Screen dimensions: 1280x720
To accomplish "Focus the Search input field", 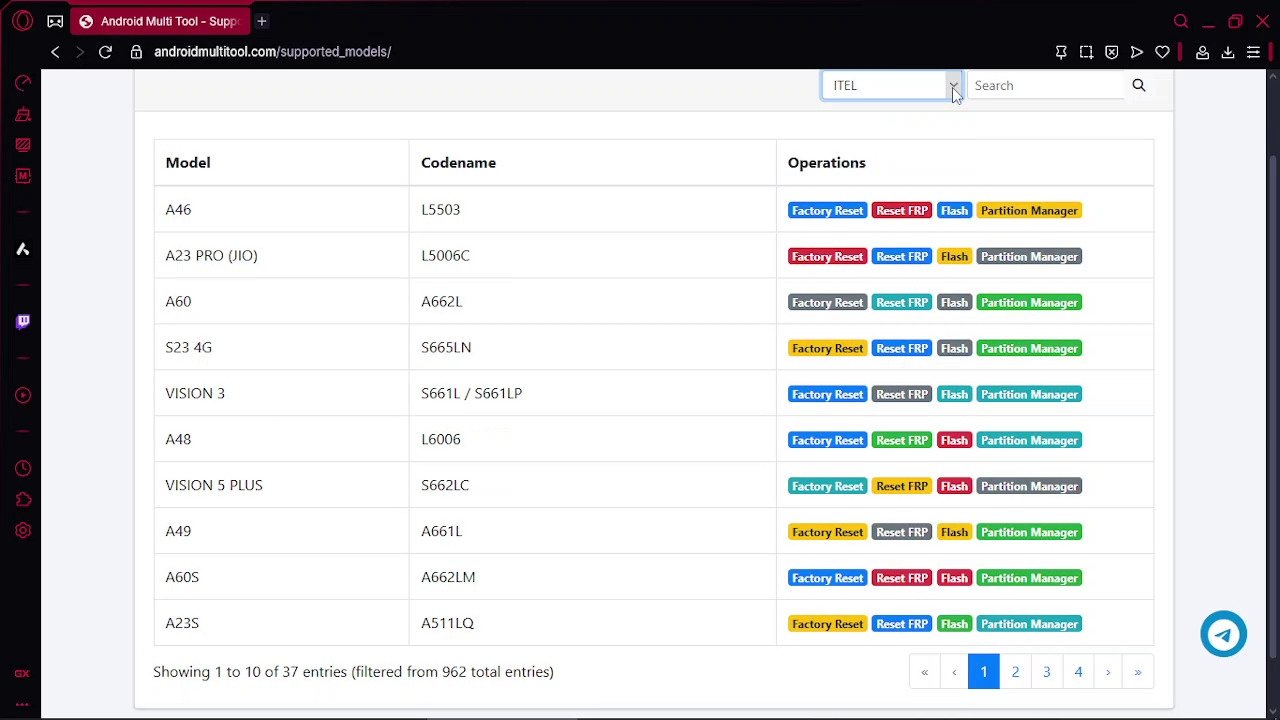I will coord(1047,85).
